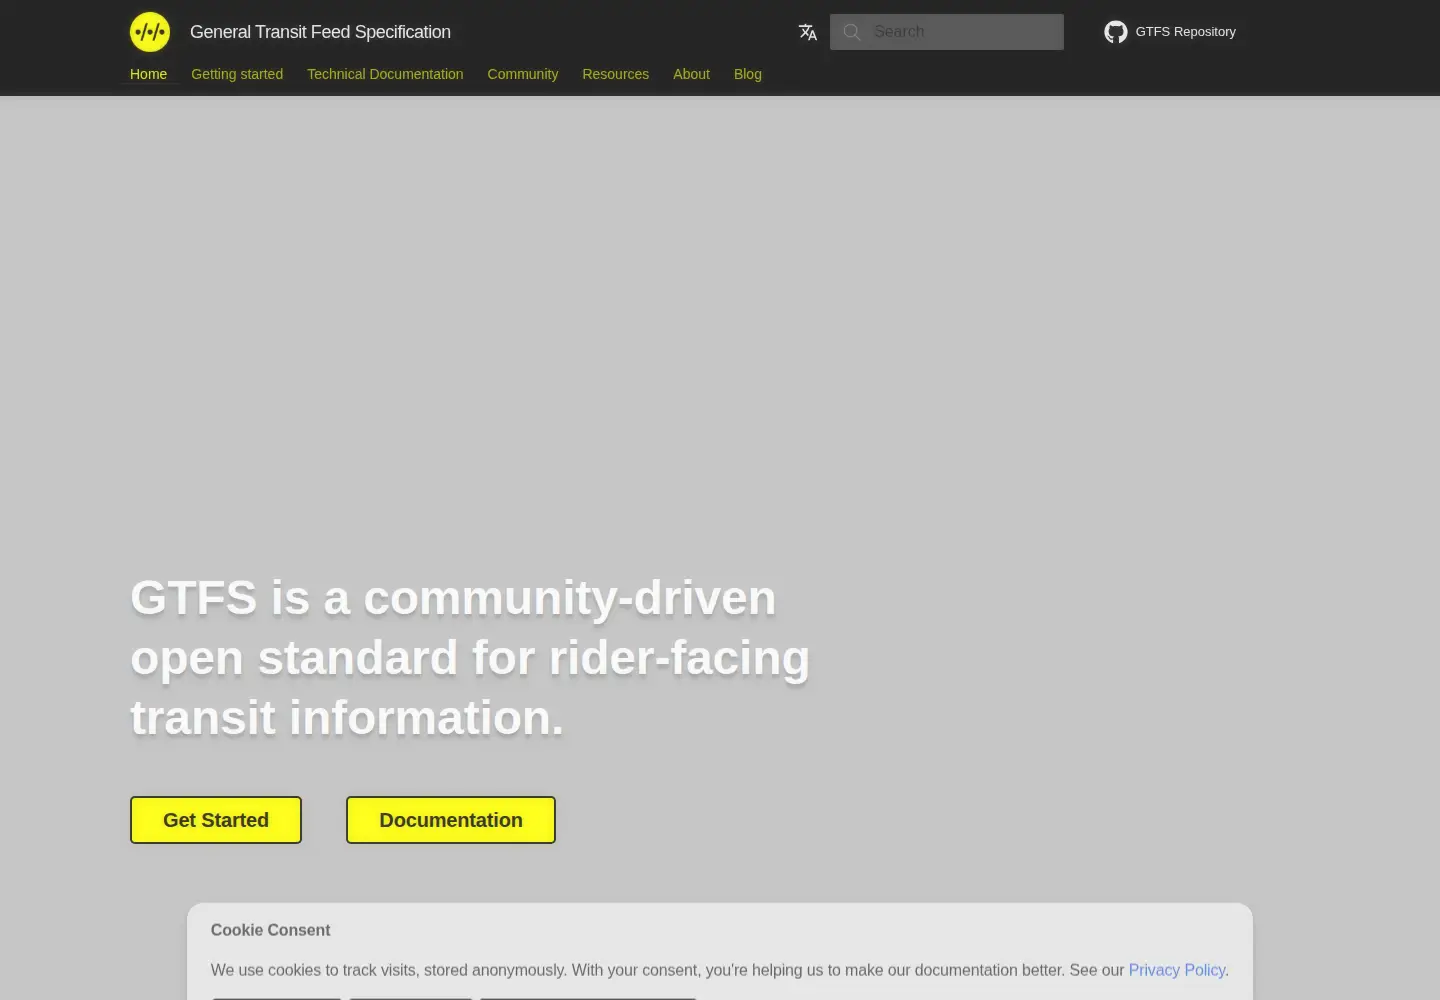Go to Technical Documentation tab
Viewport: 1440px width, 1000px height.
[x=385, y=74]
